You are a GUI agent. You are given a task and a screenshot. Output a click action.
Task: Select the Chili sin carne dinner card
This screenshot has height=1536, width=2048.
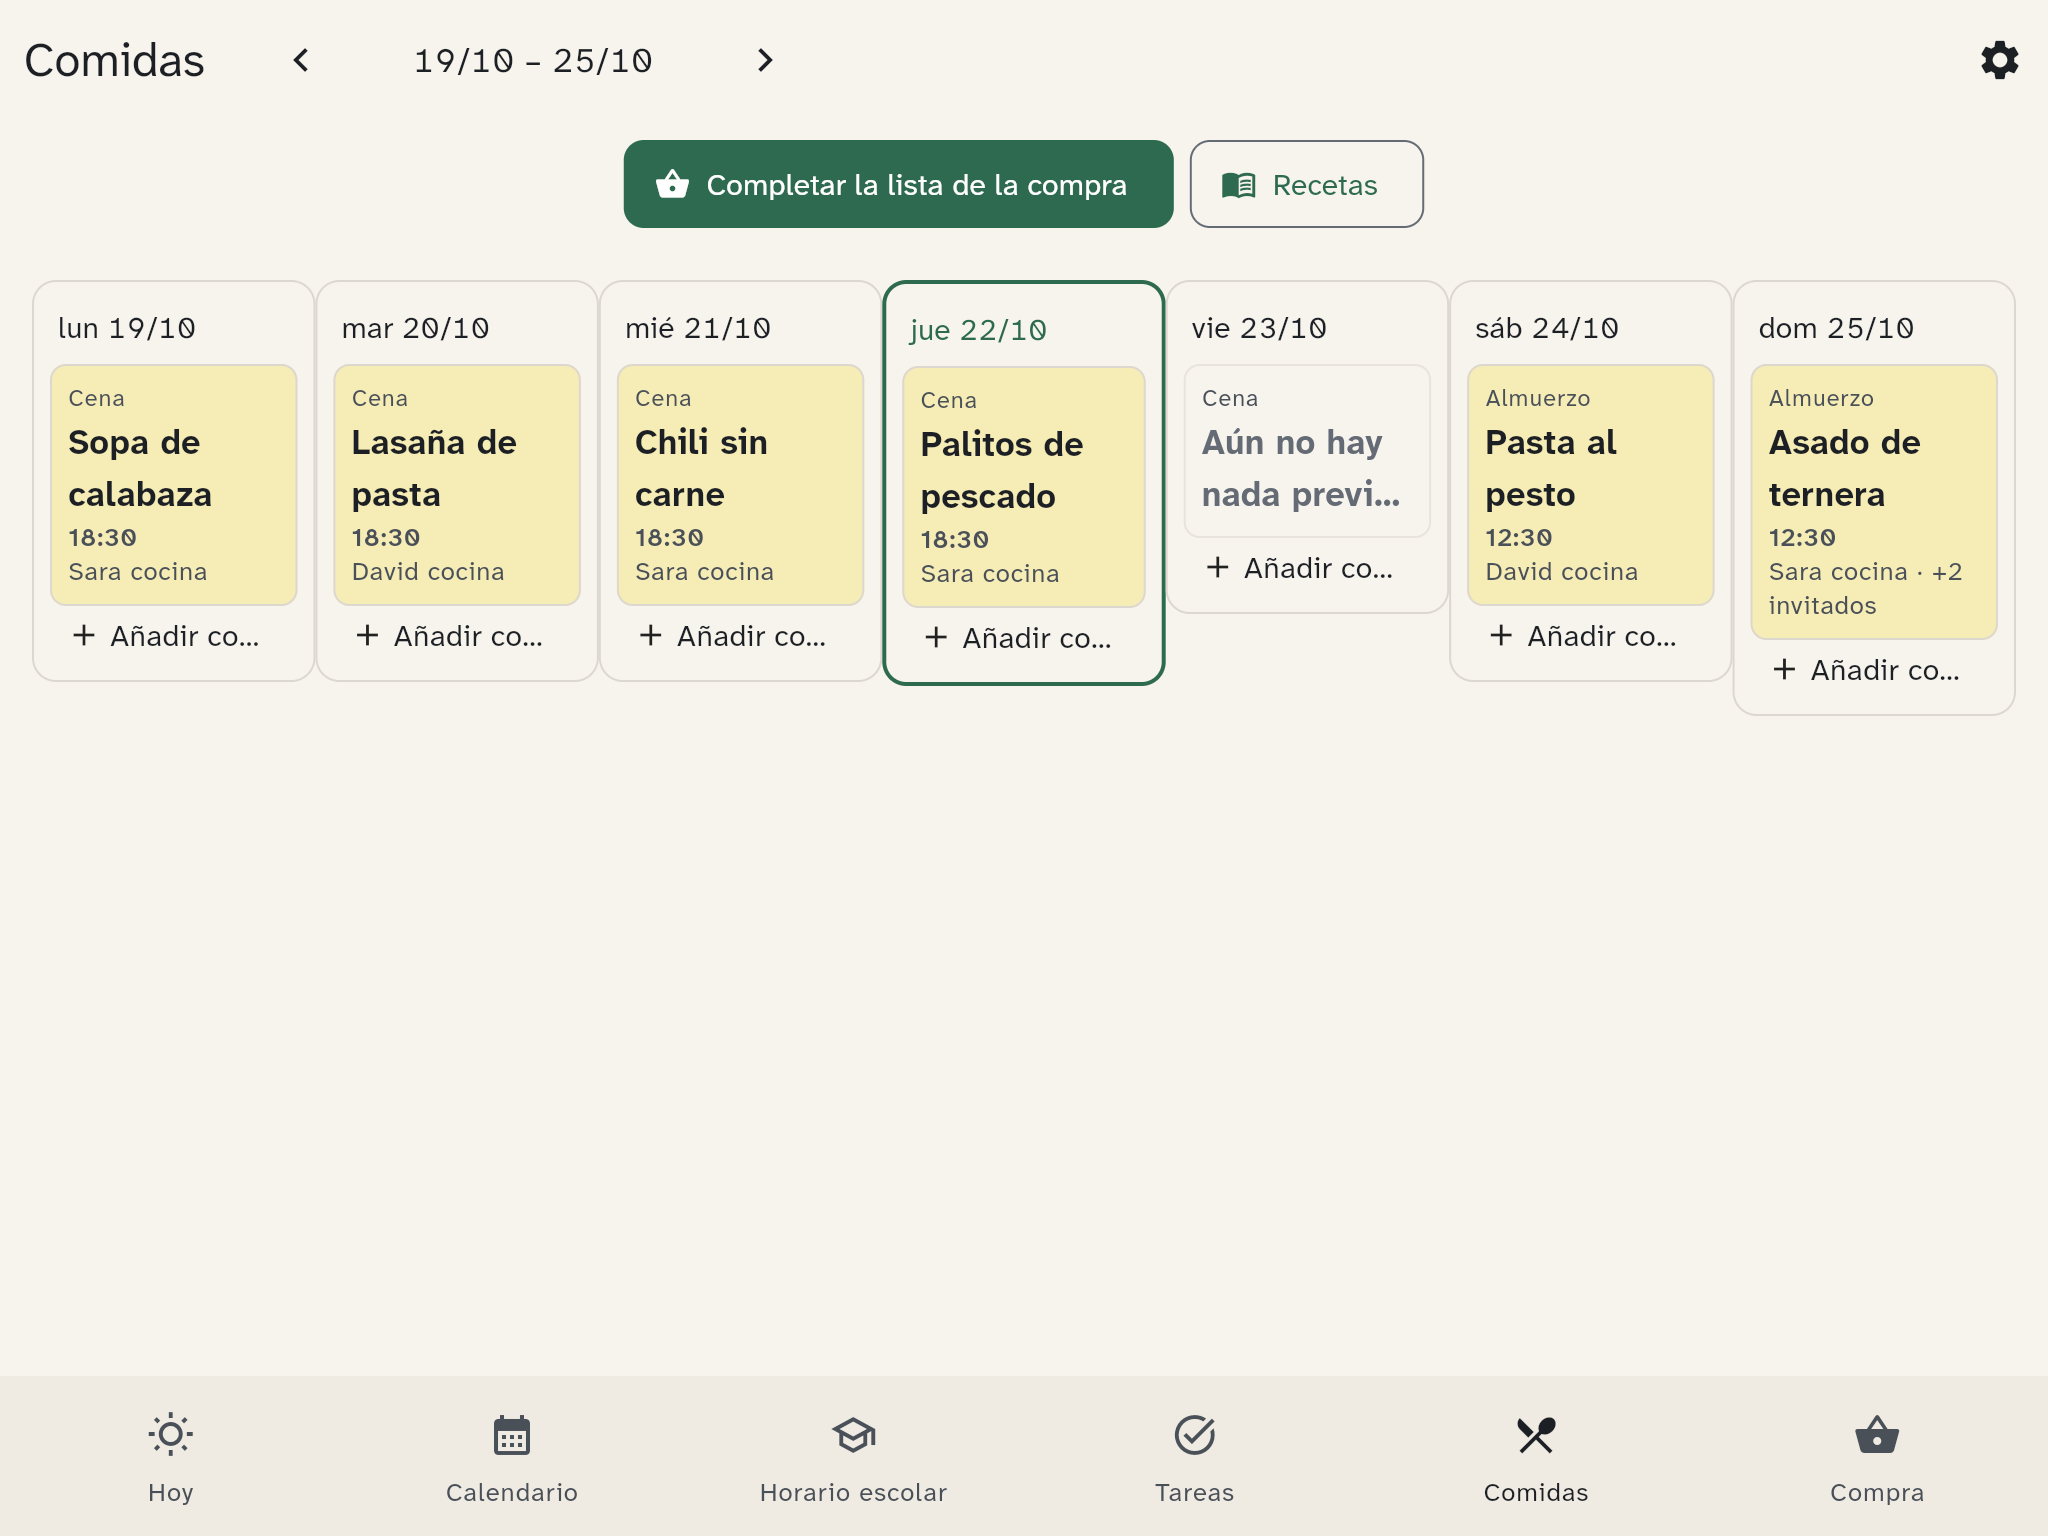740,485
